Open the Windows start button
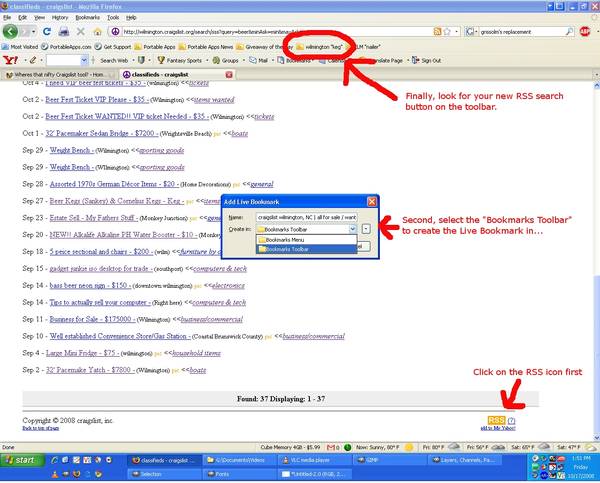 point(22,460)
